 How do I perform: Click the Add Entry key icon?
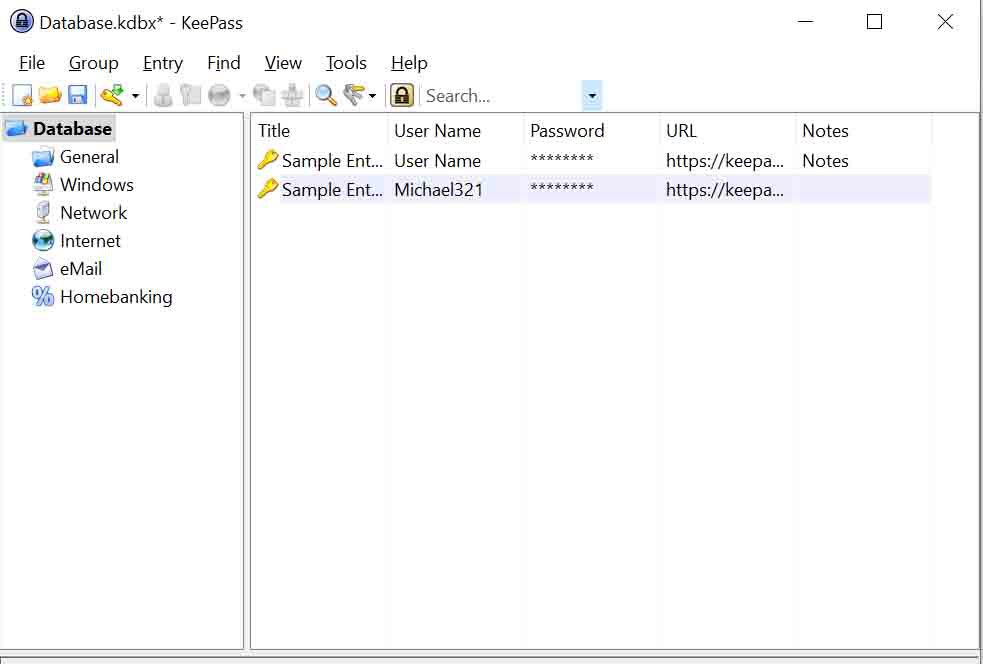tap(113, 96)
